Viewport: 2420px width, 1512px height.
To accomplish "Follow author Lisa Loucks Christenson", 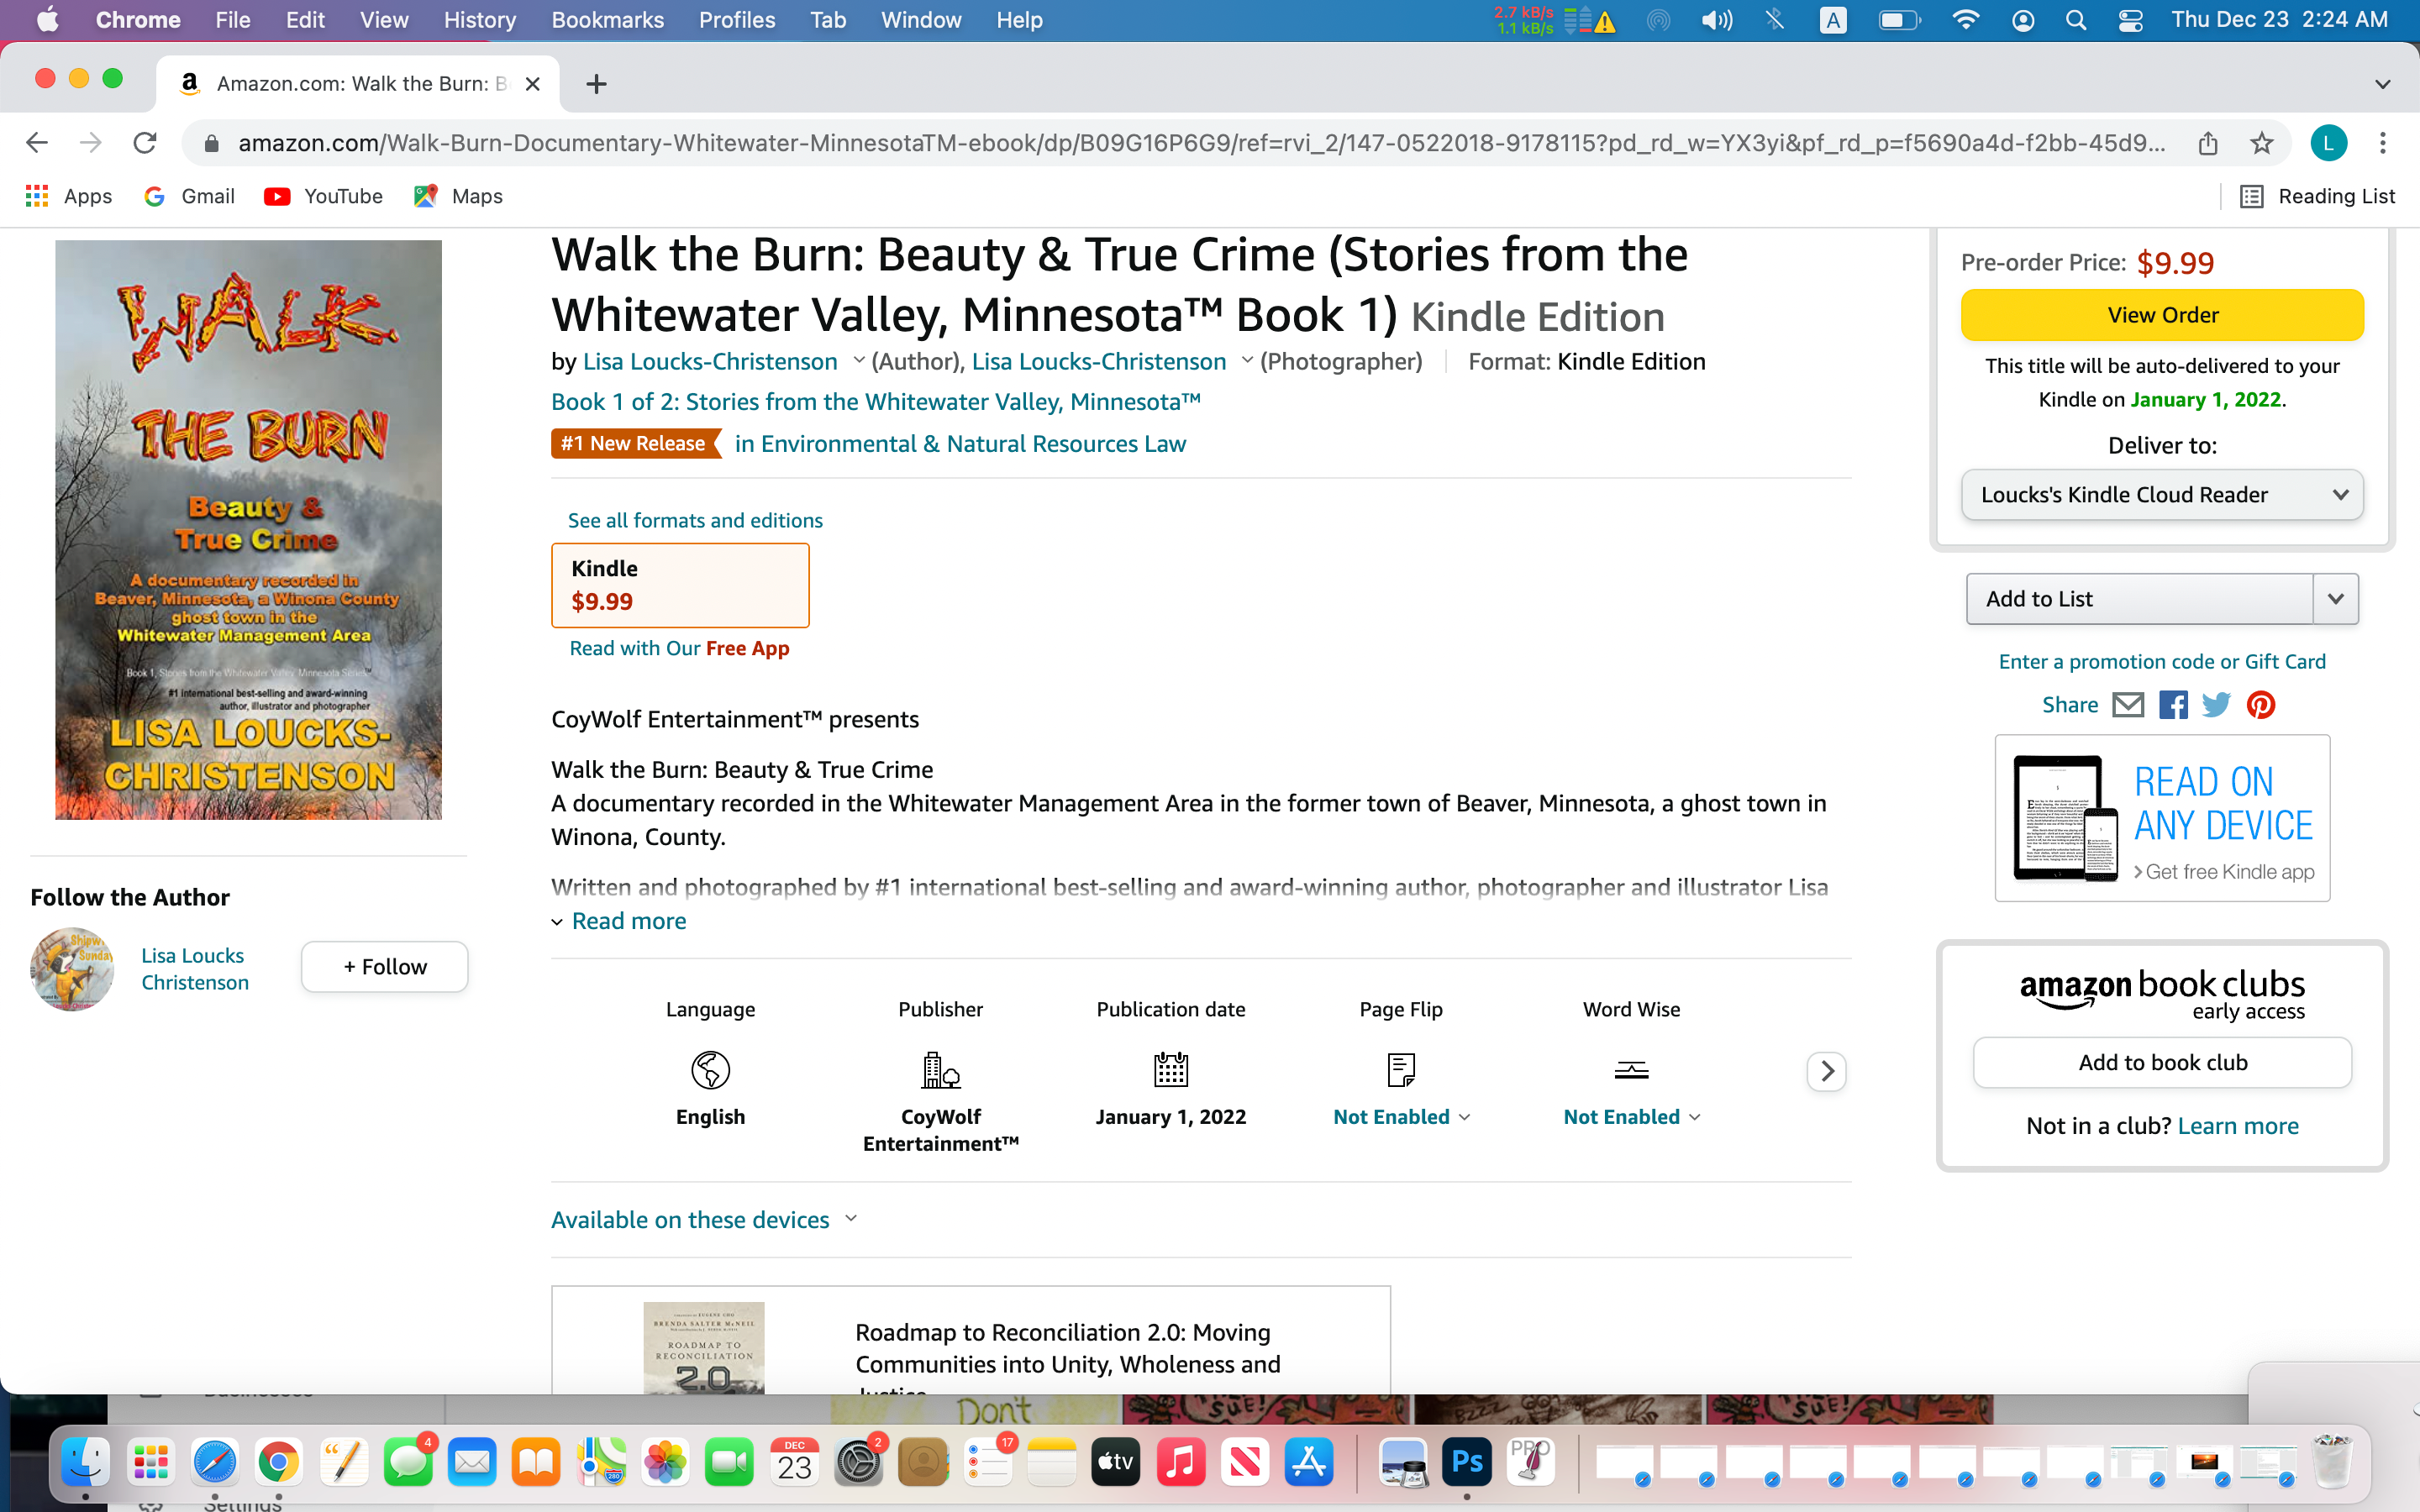I will tap(384, 967).
